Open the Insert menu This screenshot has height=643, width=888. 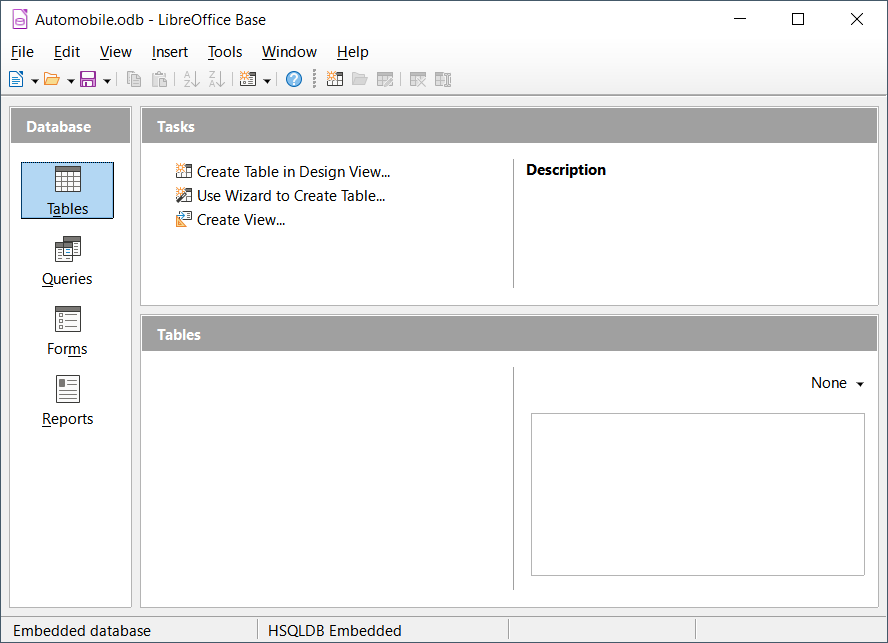(x=170, y=52)
